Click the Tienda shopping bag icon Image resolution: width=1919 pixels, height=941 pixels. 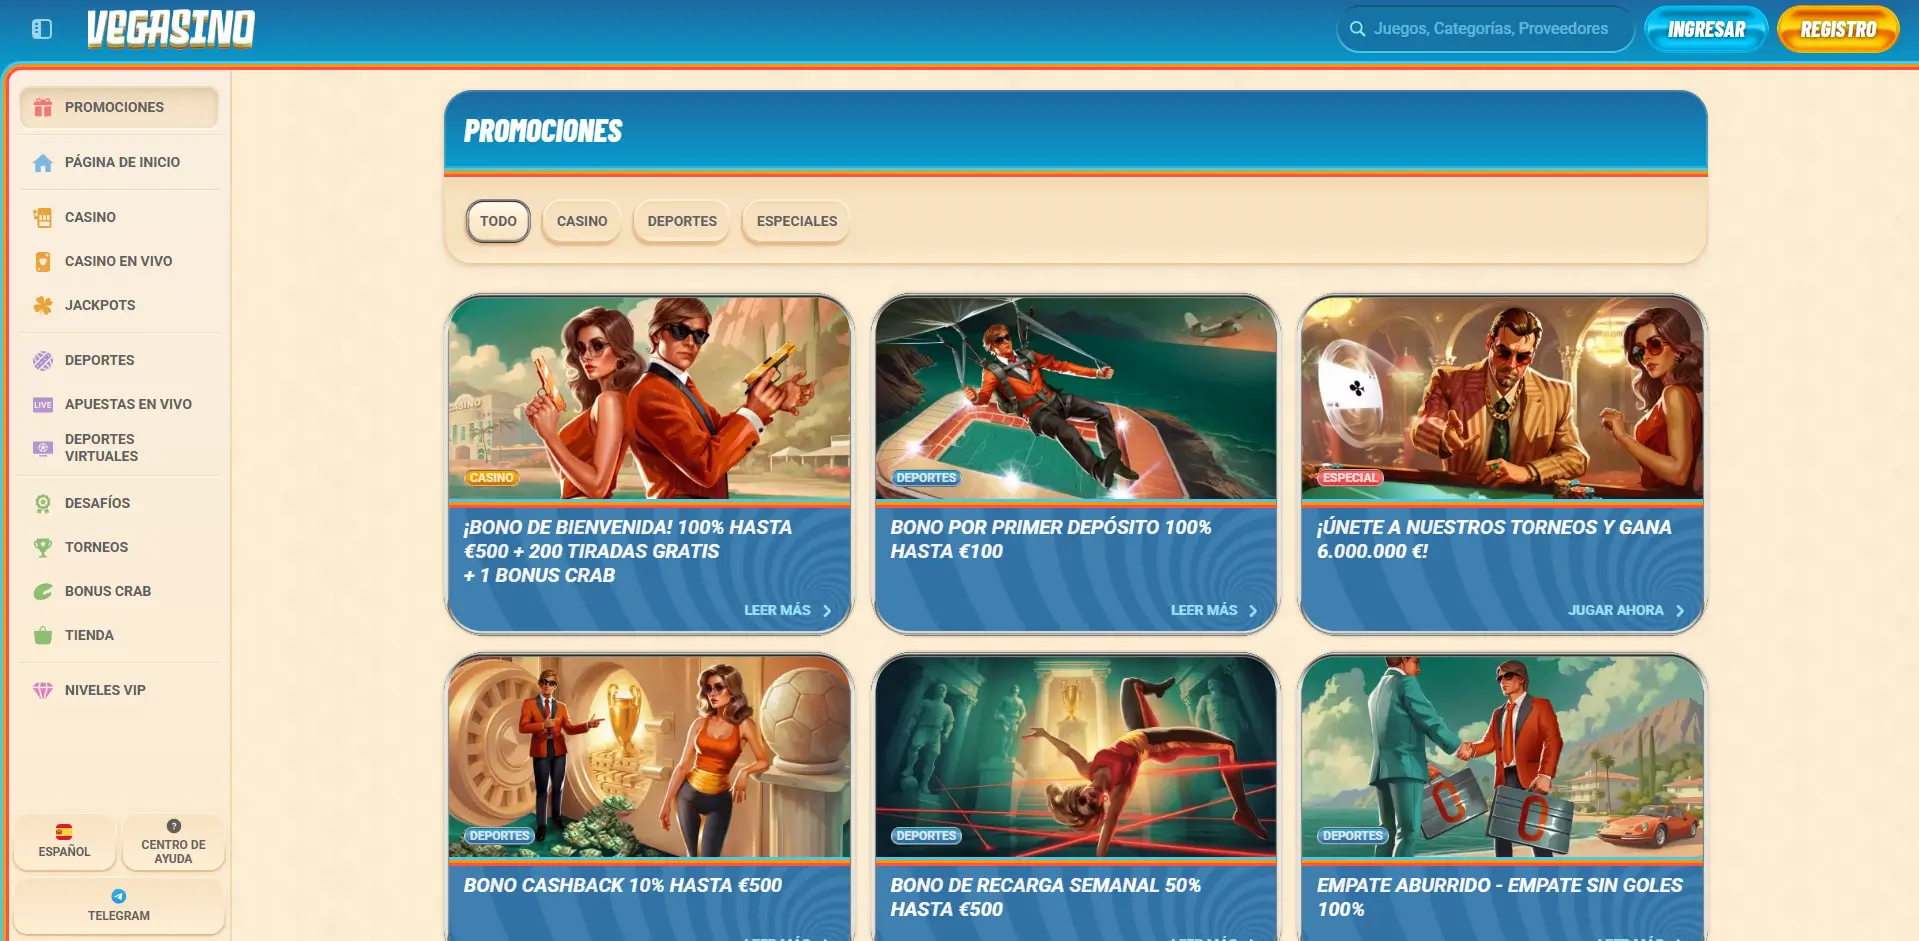tap(43, 635)
